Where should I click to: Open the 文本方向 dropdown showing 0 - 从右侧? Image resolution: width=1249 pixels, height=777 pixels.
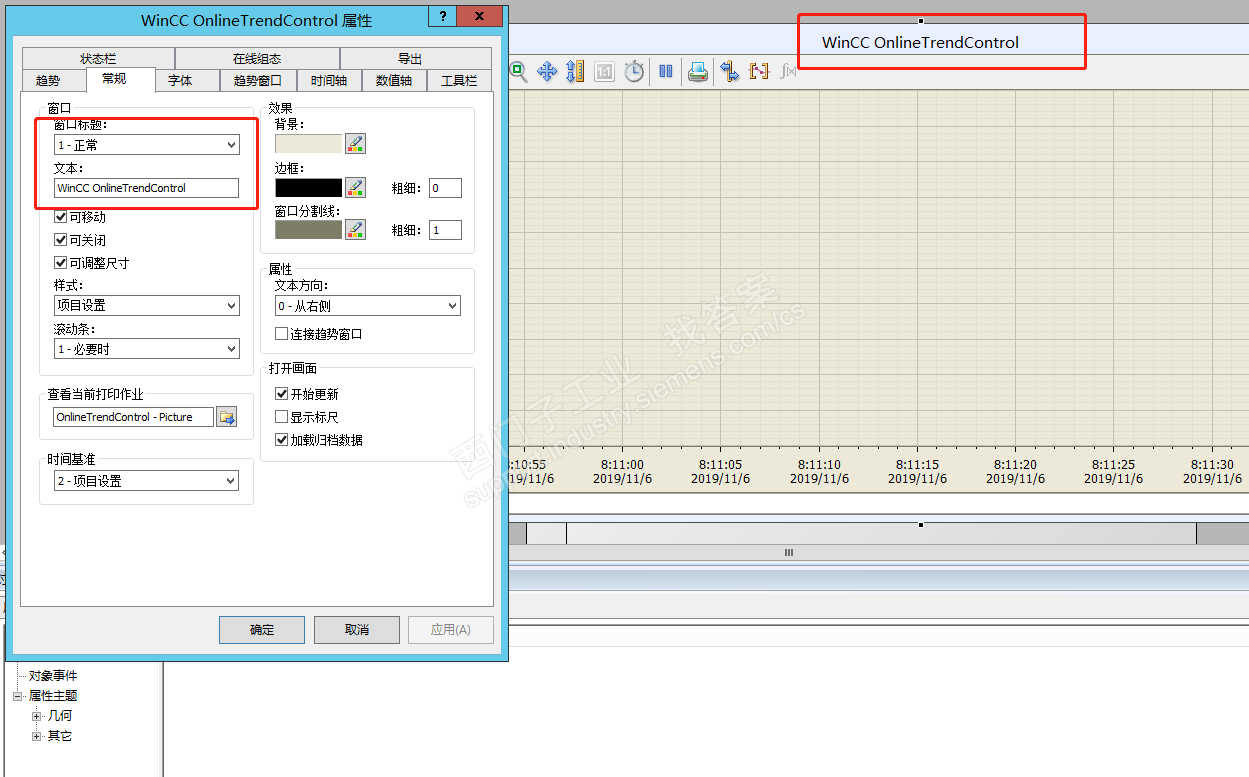[368, 306]
